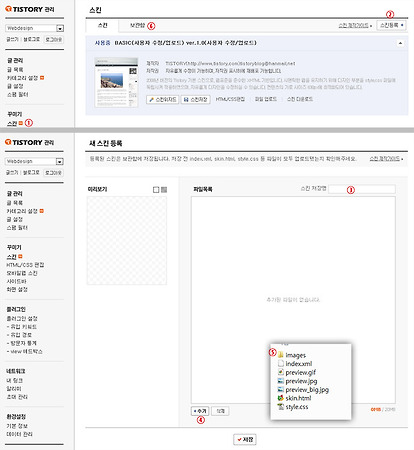Collapse the BASIC skin info panel
414x450 pixels.
point(400,43)
